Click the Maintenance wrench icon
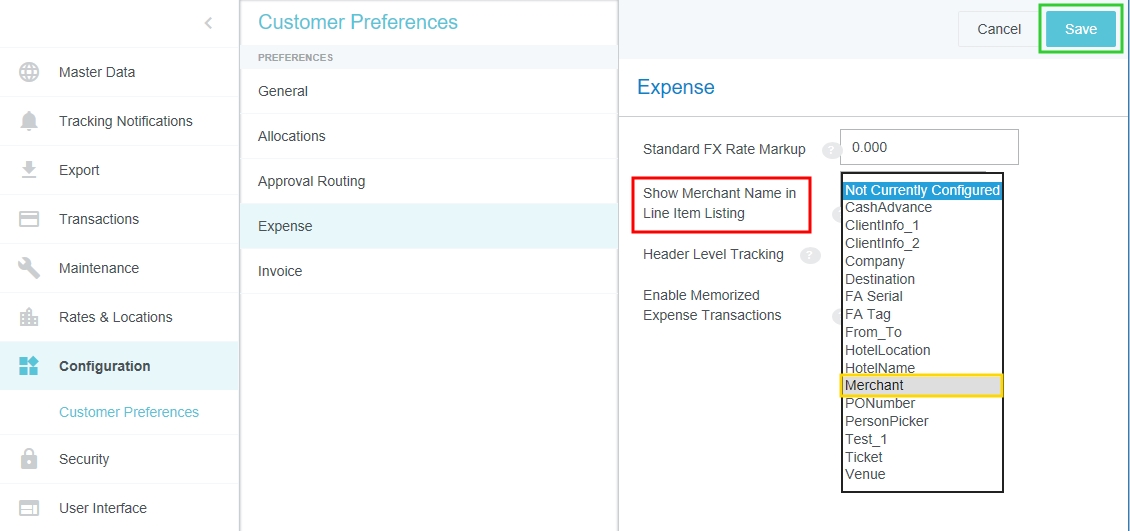The height and width of the screenshot is (531, 1130). pos(29,268)
